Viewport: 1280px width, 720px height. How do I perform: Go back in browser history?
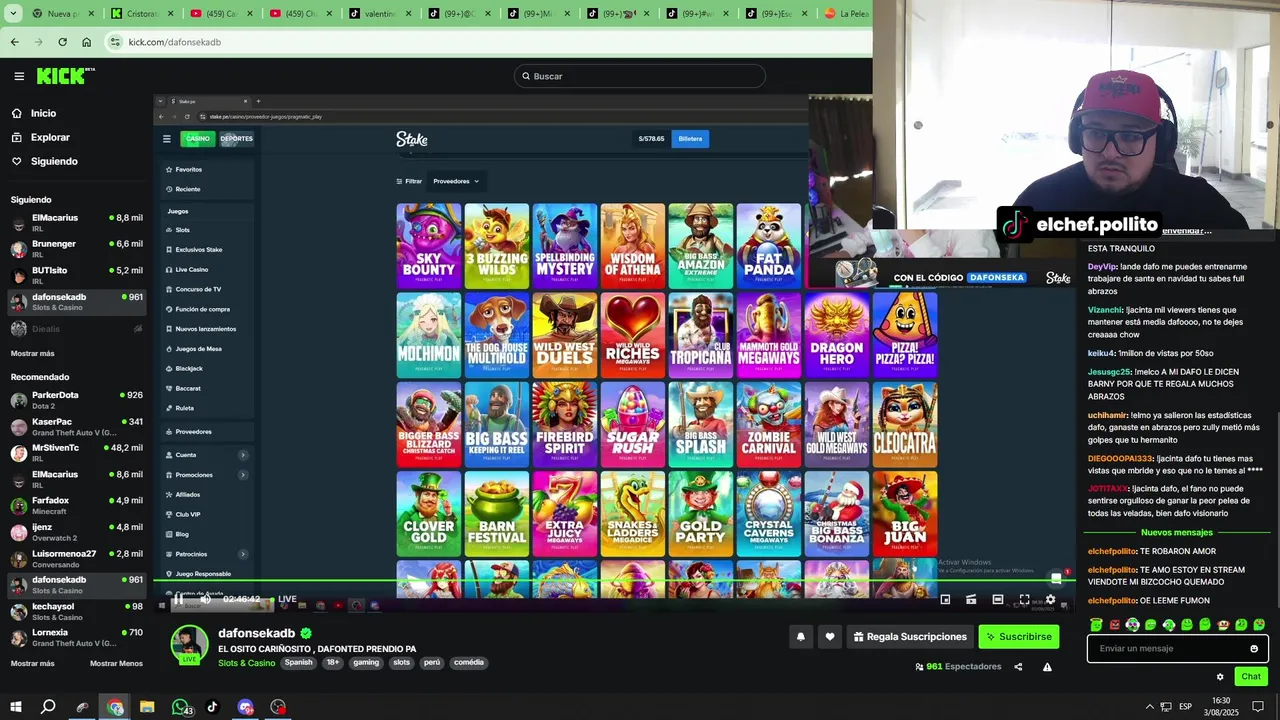click(x=14, y=42)
